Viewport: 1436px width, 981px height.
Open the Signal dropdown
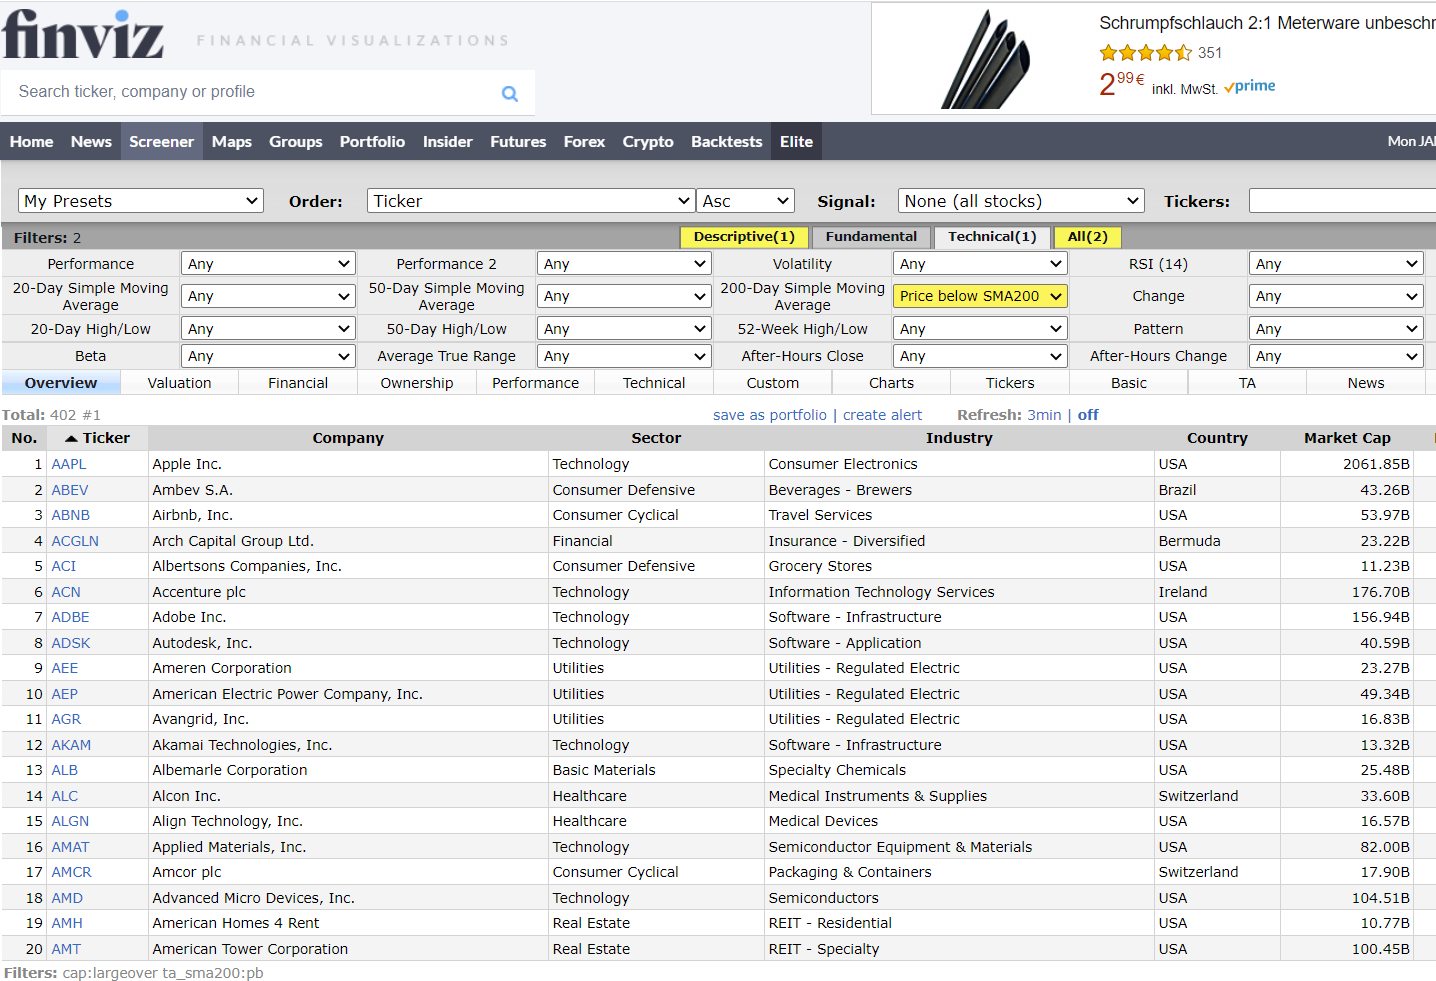(x=1021, y=201)
